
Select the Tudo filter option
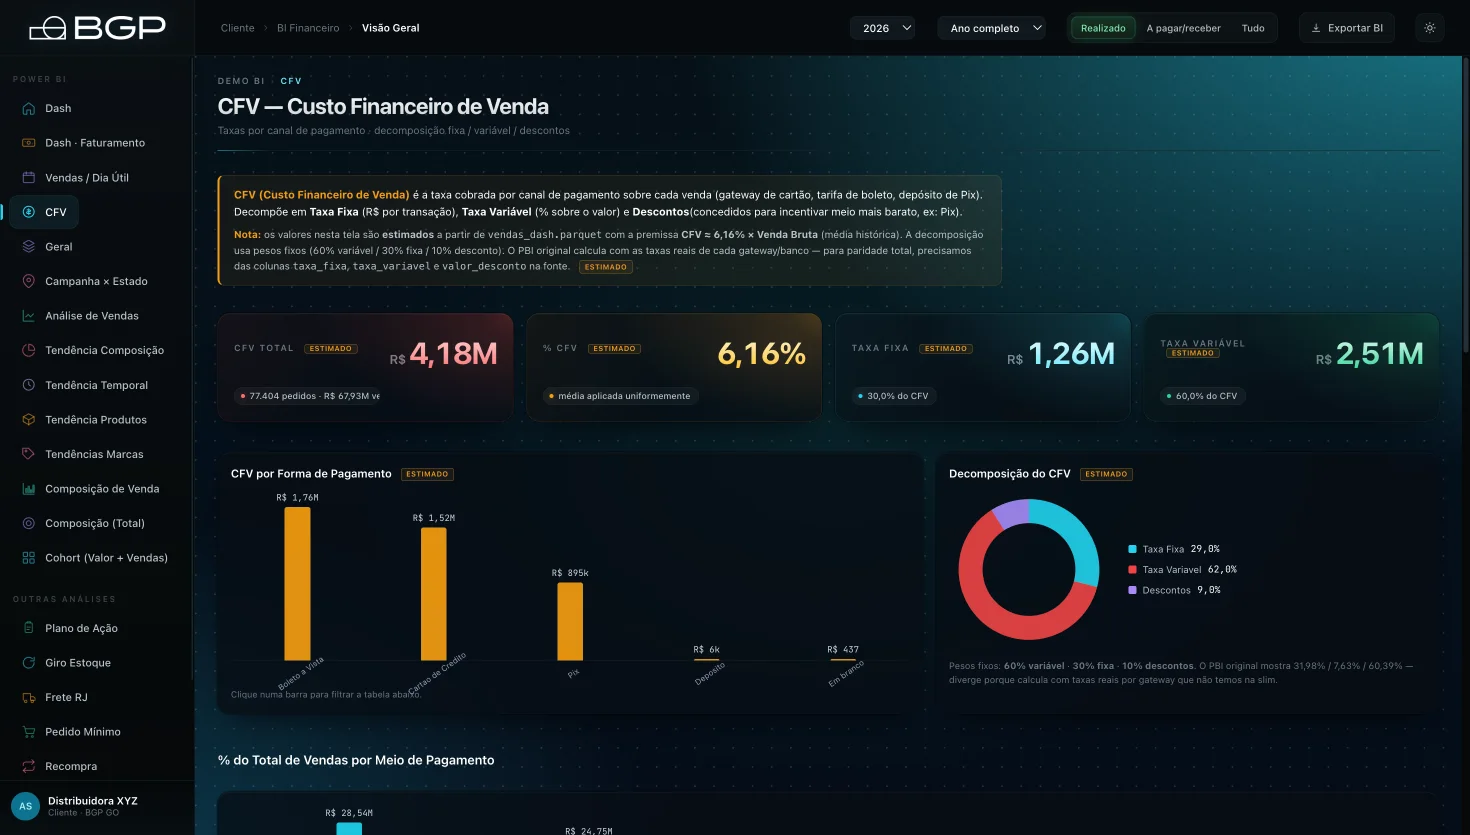1253,28
